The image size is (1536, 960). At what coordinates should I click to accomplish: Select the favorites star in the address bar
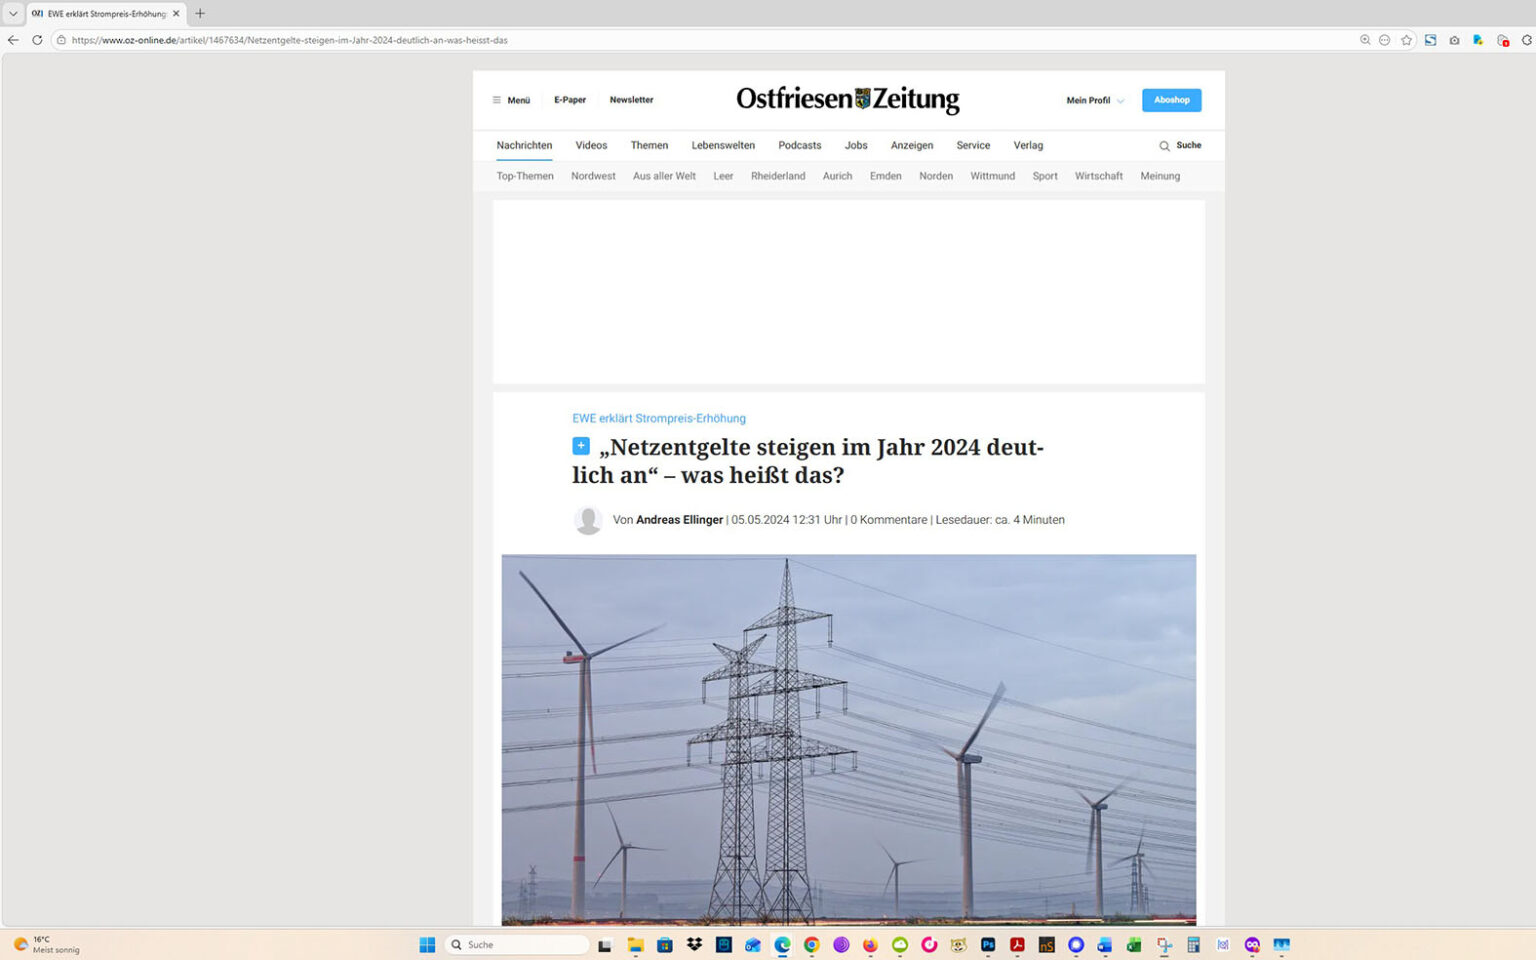pyautogui.click(x=1406, y=40)
